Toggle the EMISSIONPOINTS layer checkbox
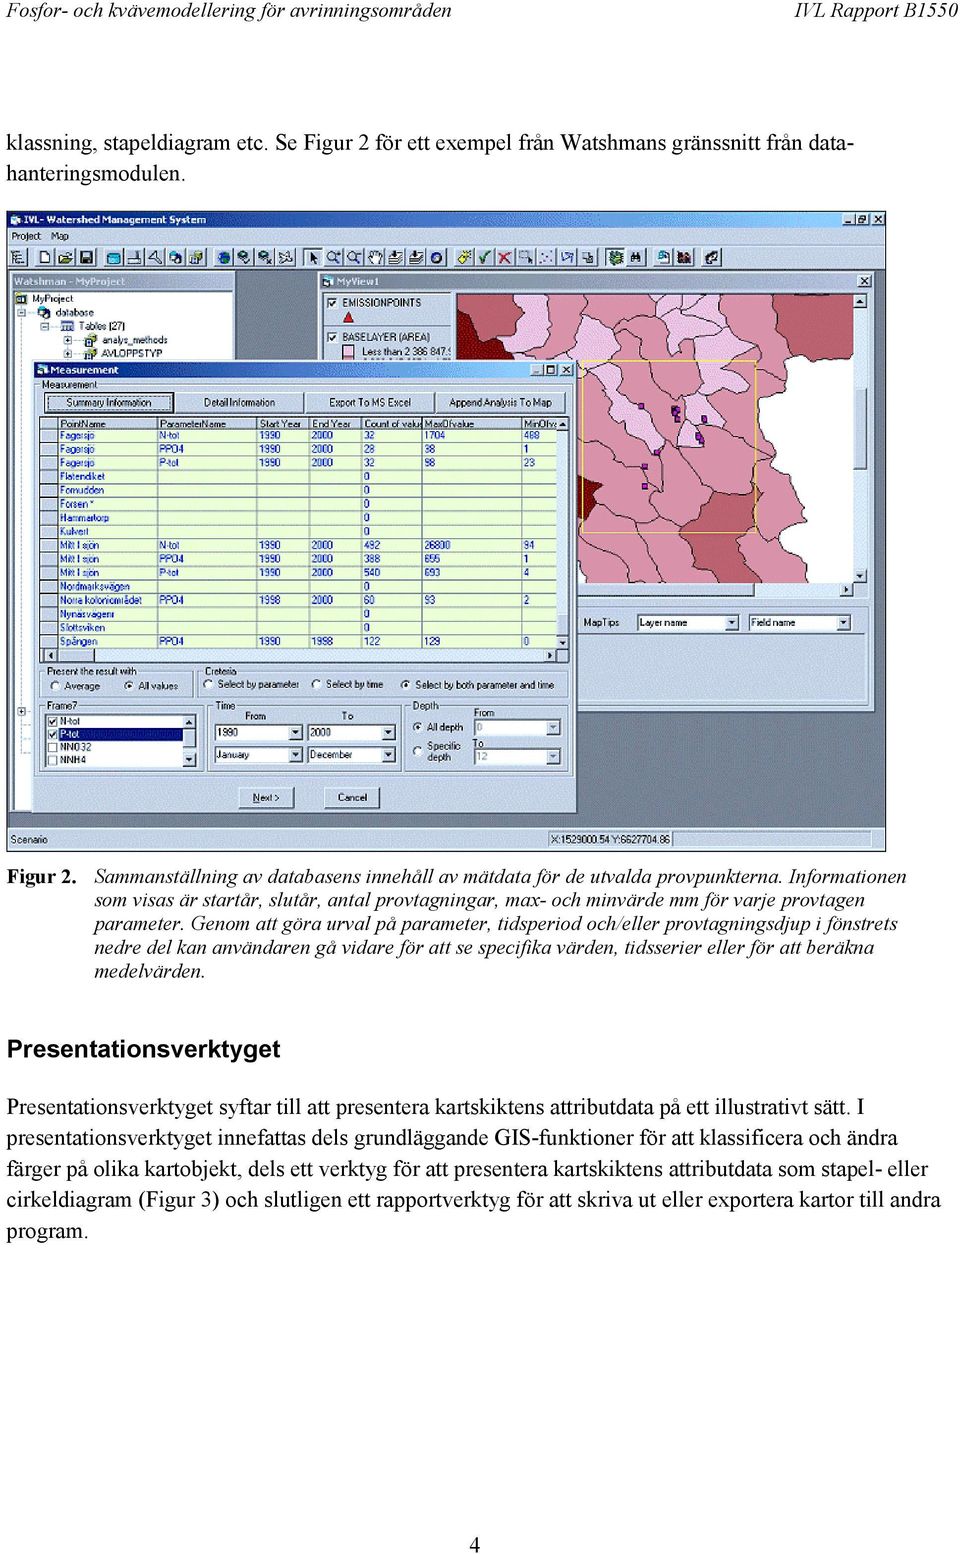Image resolution: width=960 pixels, height=1554 pixels. [x=332, y=302]
